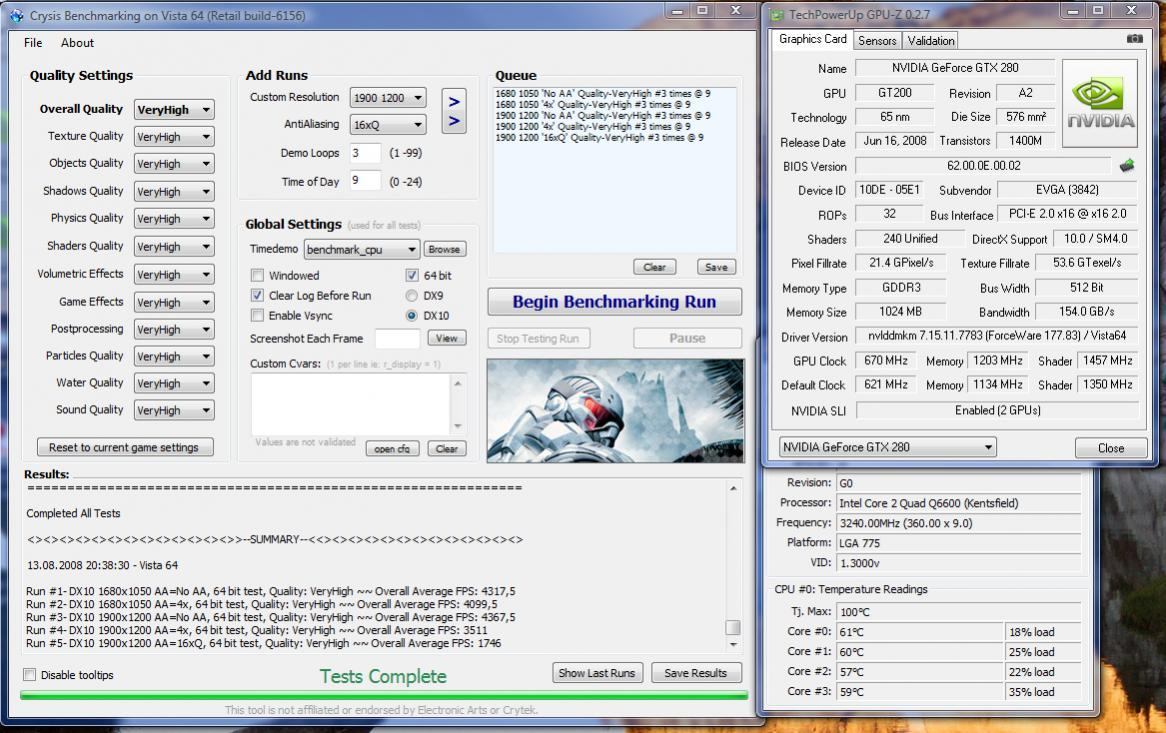
Task: Open the Sound Quality dropdown
Action: [174, 410]
